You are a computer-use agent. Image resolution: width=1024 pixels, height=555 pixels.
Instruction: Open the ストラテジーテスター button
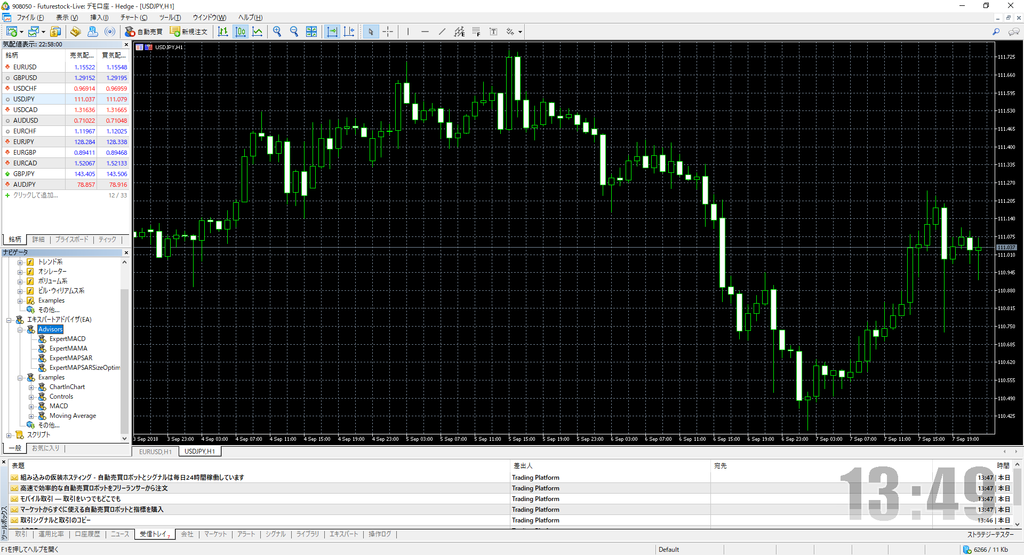991,534
